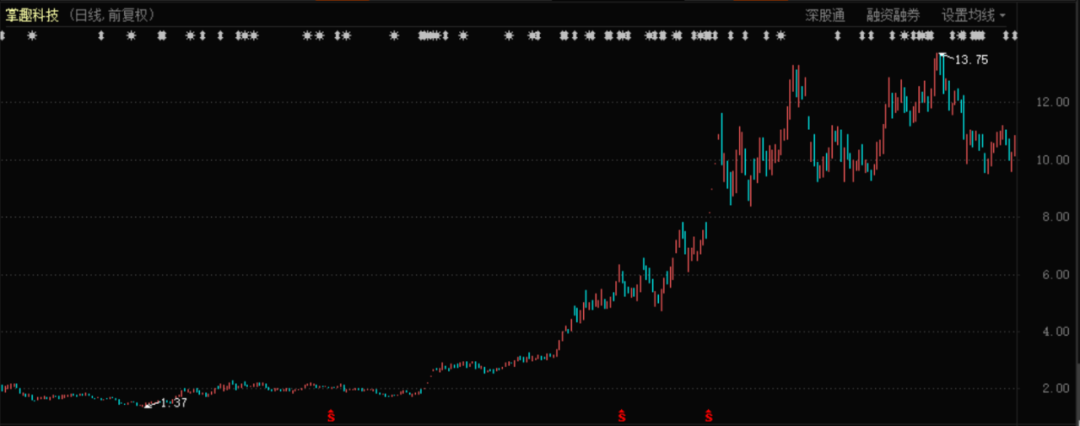Viewport: 1080px width, 426px height.
Task: Click the rightmost red $ marker at the chart bottom
Action: [x=709, y=413]
